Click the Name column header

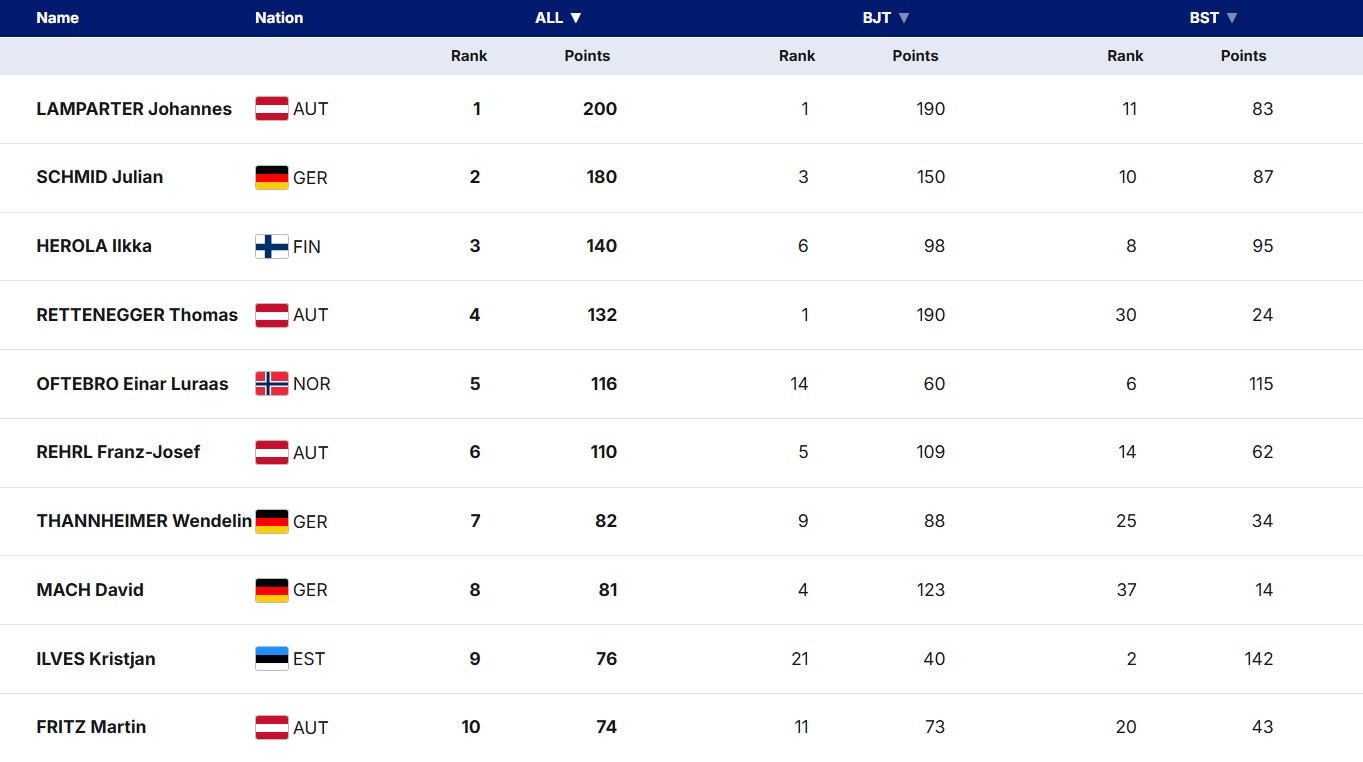(57, 18)
